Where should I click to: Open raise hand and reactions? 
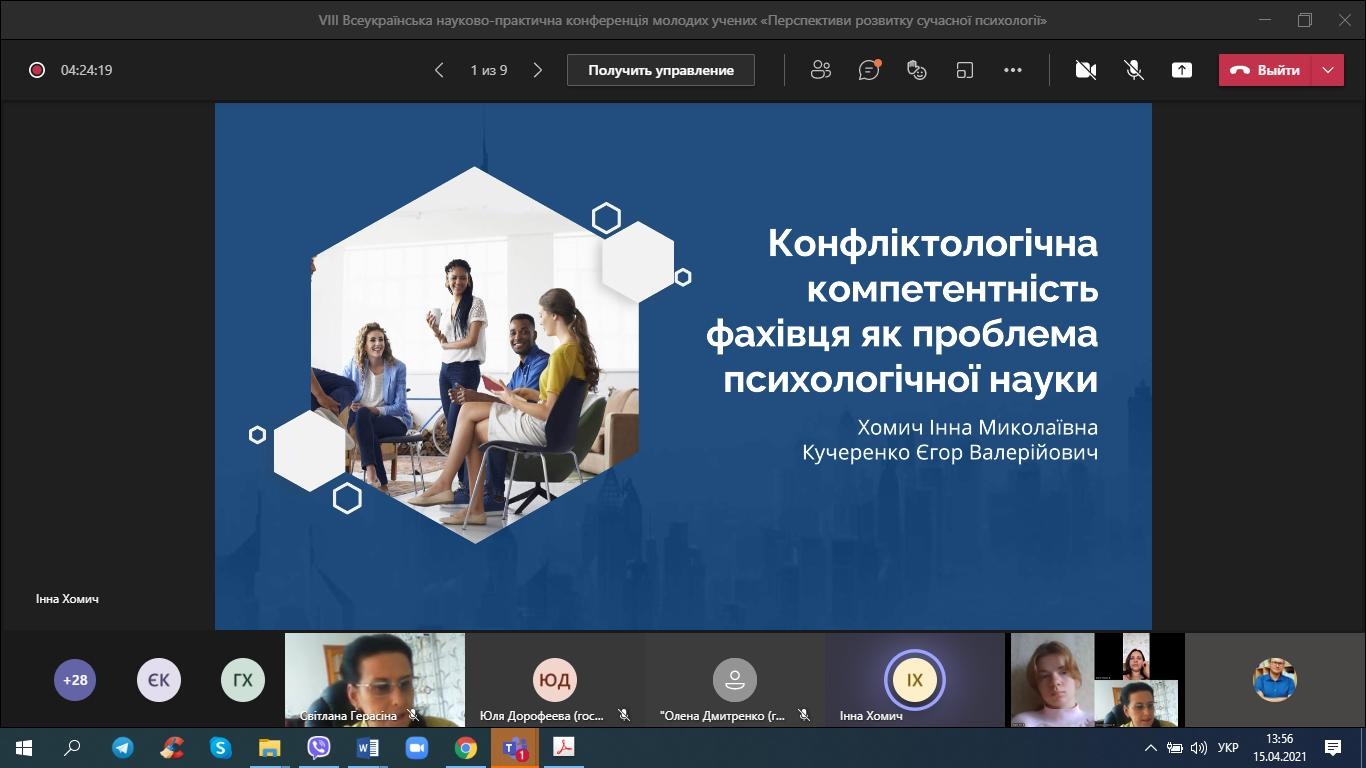point(917,70)
